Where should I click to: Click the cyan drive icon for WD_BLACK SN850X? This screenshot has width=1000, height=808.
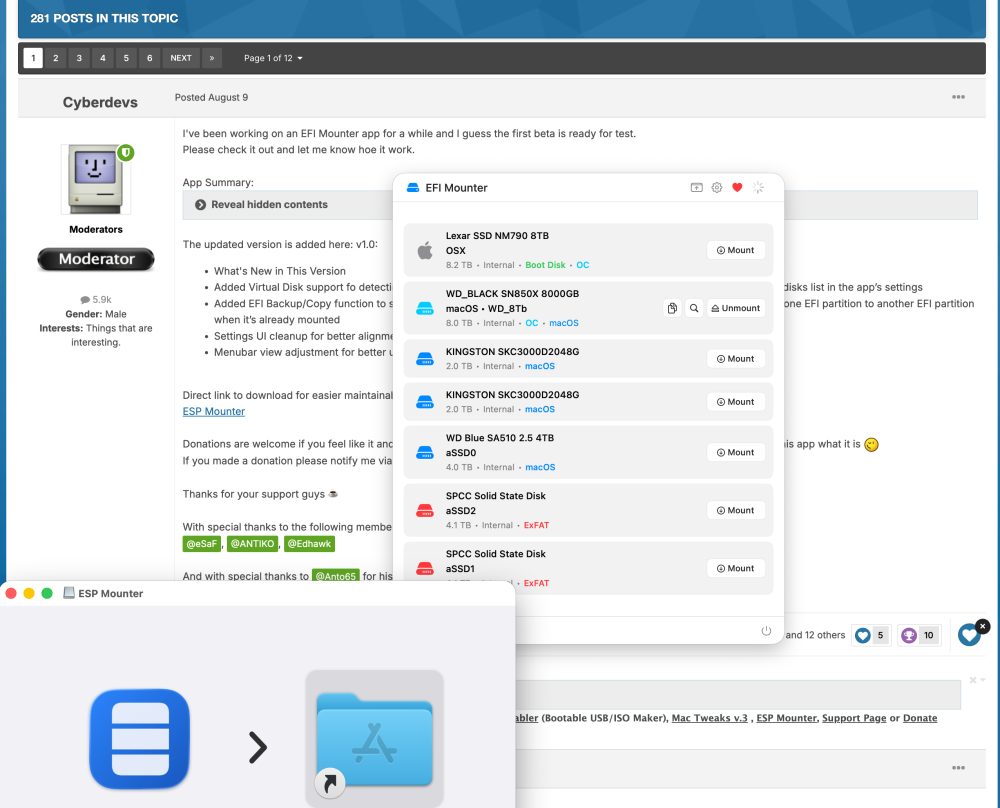coord(425,309)
